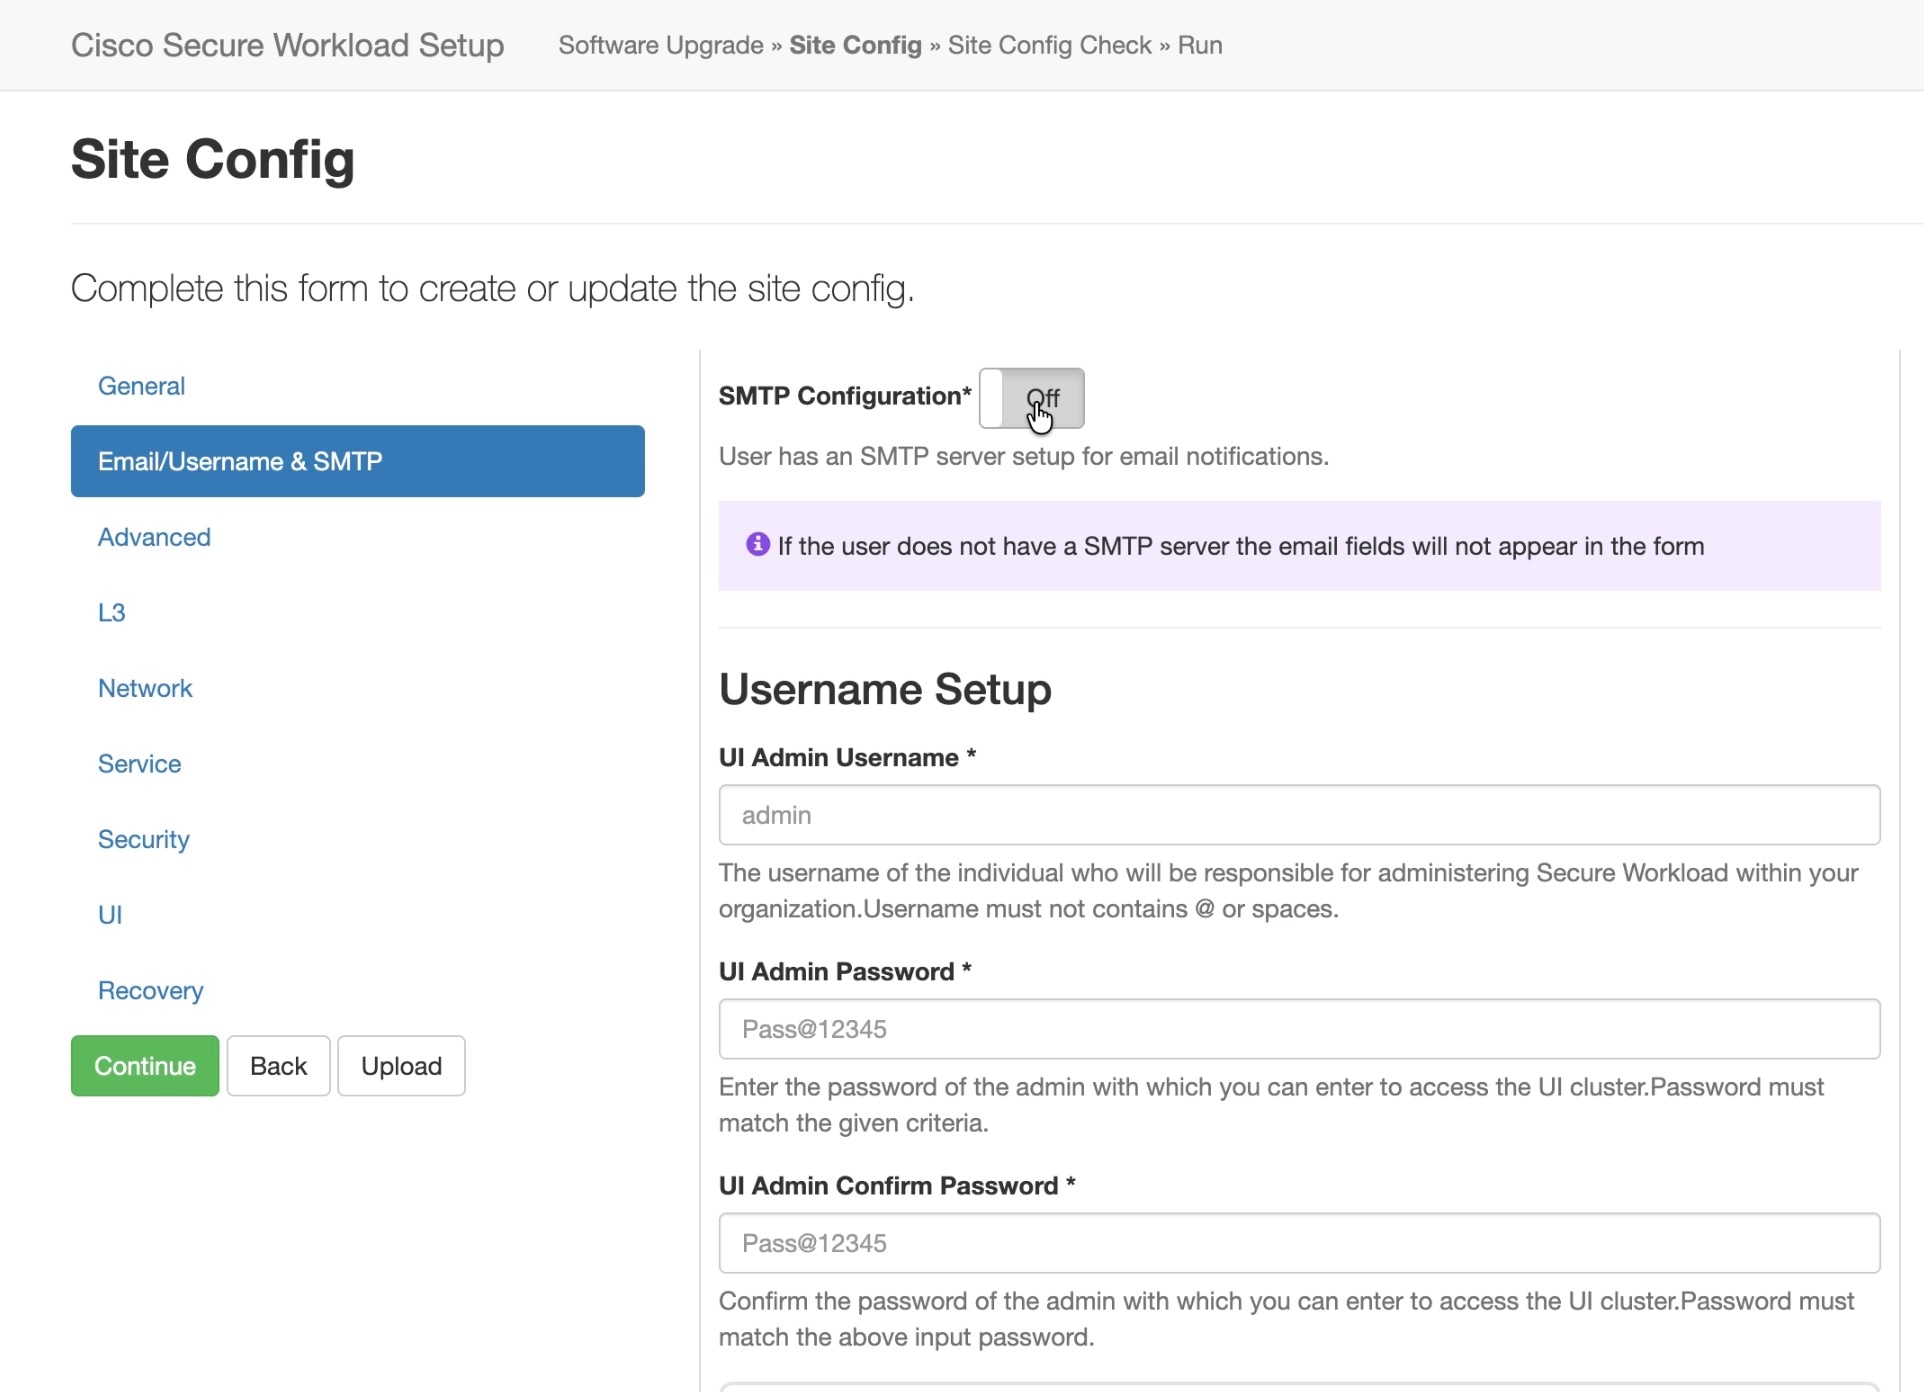
Task: Toggle the SMTP Configuration switch
Action: [x=1031, y=398]
